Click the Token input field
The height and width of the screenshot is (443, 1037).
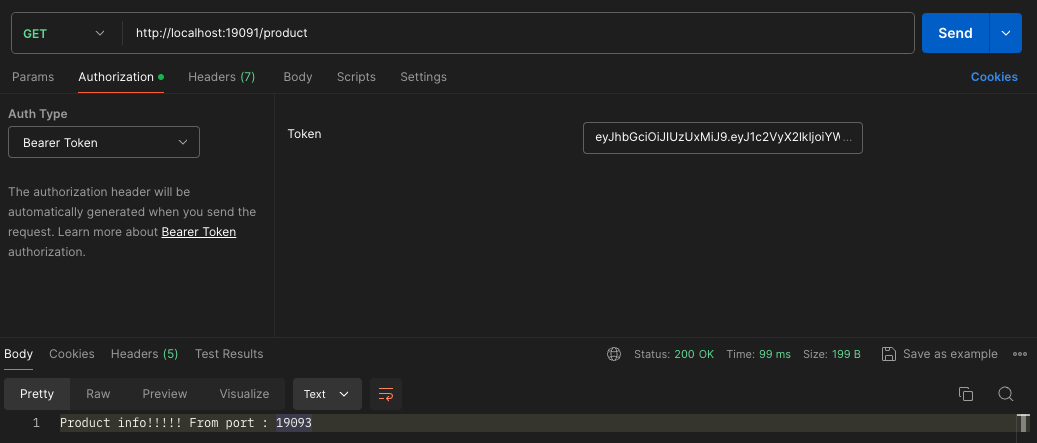(x=722, y=138)
